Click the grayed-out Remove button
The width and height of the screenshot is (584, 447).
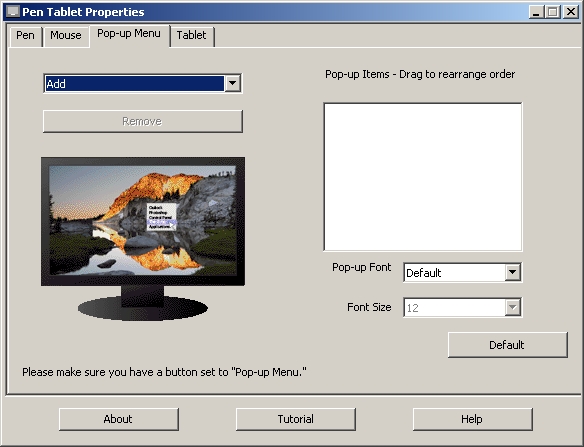(143, 121)
